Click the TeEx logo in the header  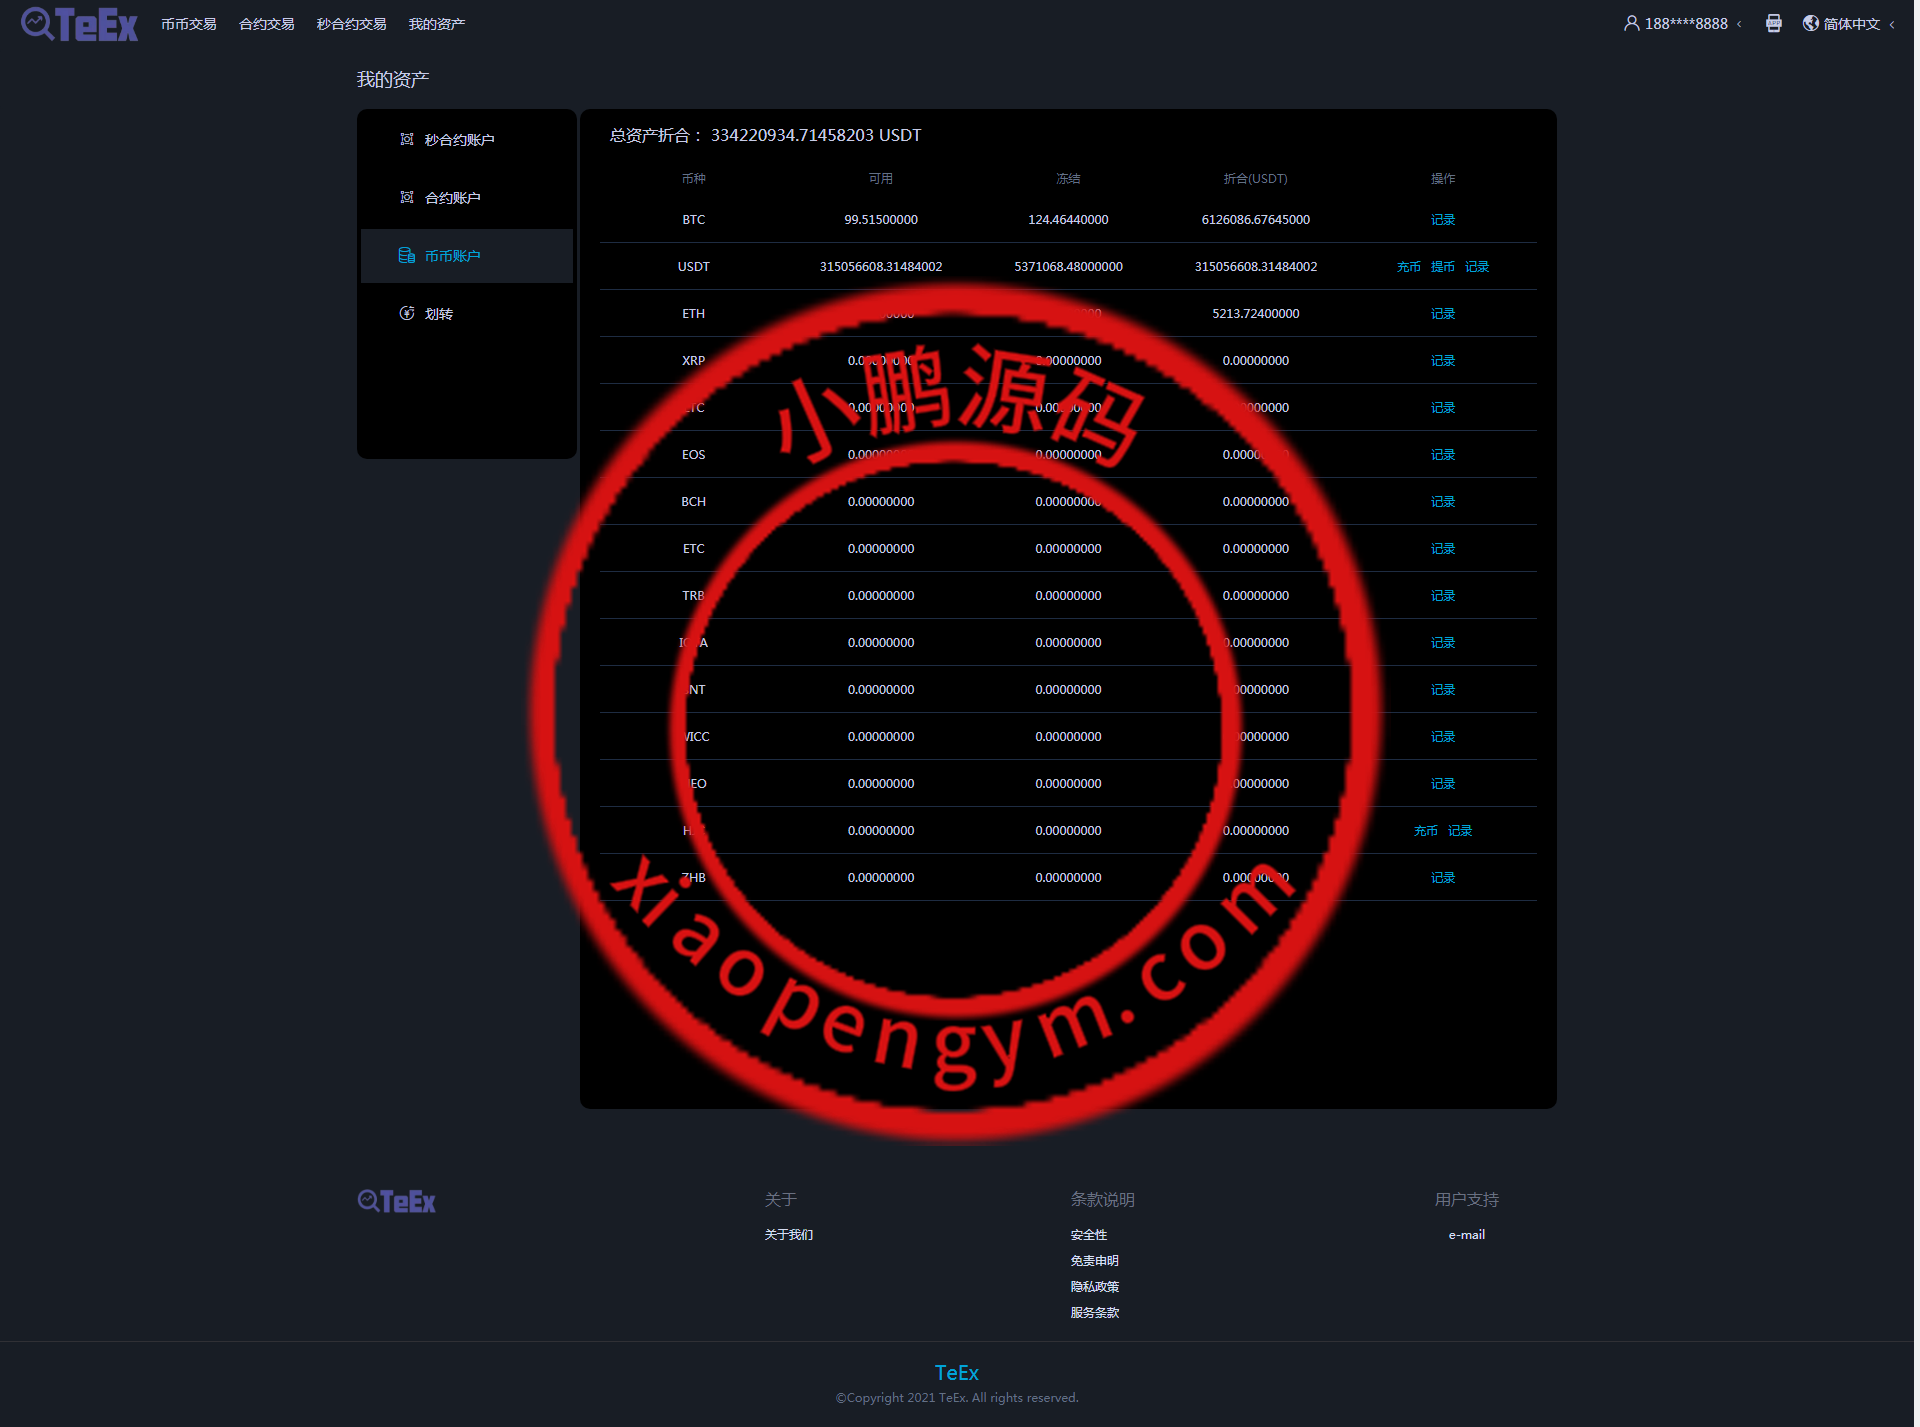pyautogui.click(x=78, y=24)
